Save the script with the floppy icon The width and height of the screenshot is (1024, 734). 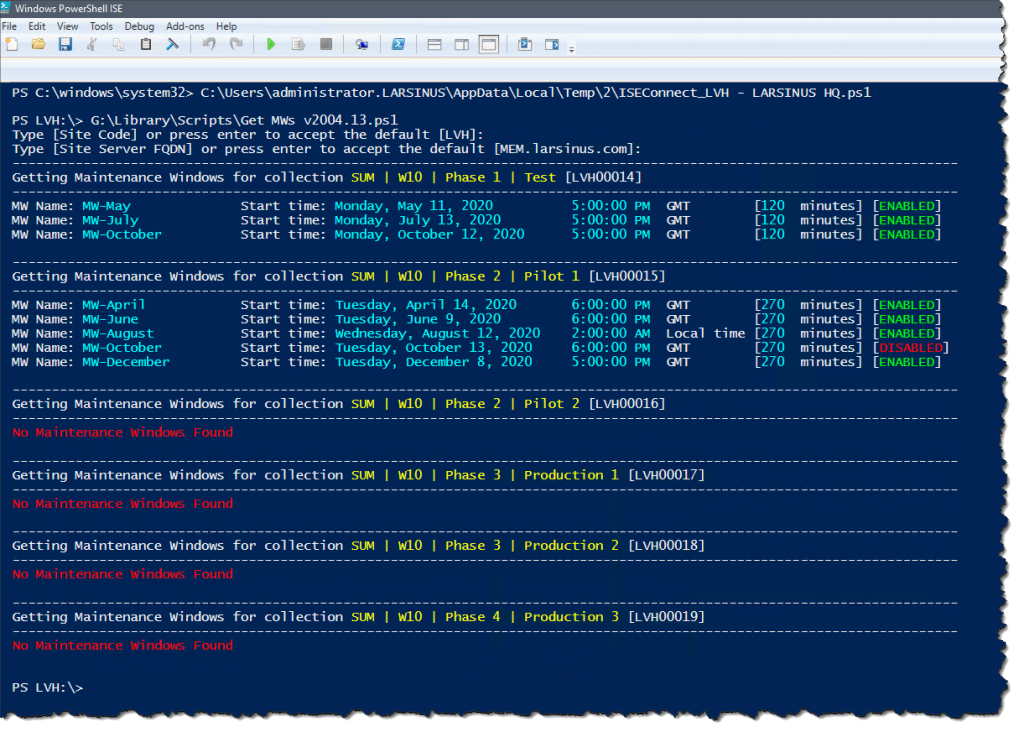click(x=65, y=44)
